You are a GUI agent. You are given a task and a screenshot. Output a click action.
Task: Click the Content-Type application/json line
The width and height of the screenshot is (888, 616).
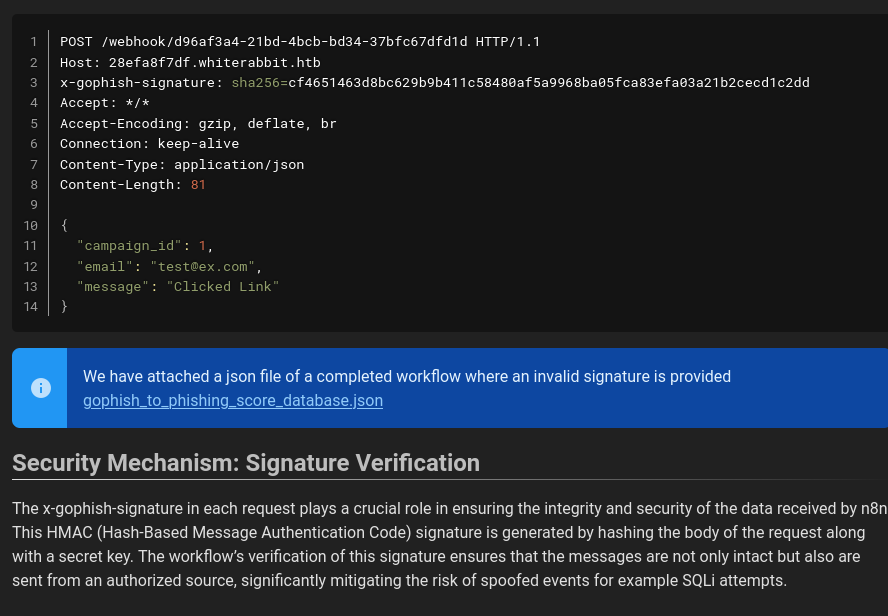coord(181,164)
